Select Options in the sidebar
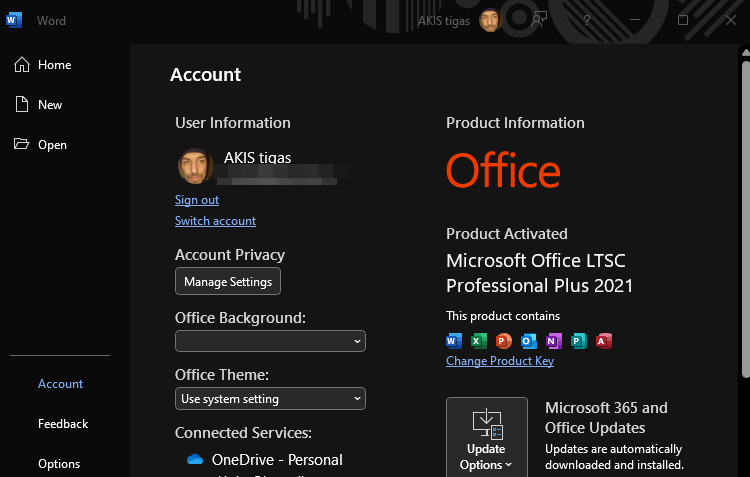 coord(60,464)
